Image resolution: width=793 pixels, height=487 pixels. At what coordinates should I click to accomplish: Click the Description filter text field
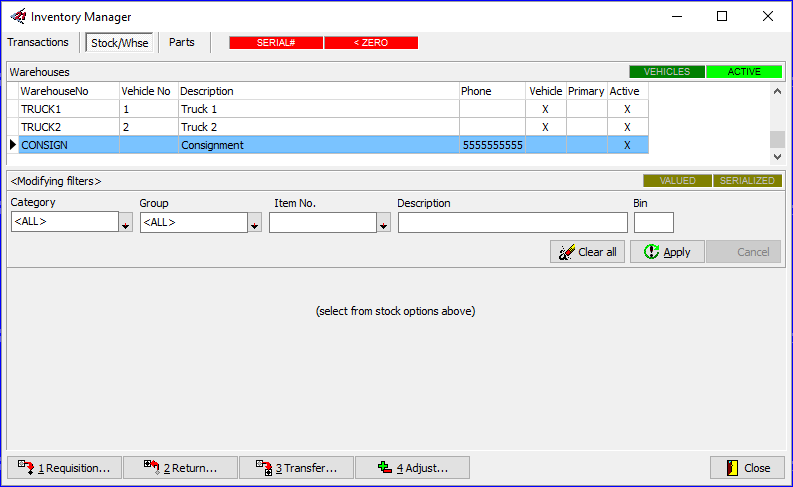pyautogui.click(x=512, y=223)
